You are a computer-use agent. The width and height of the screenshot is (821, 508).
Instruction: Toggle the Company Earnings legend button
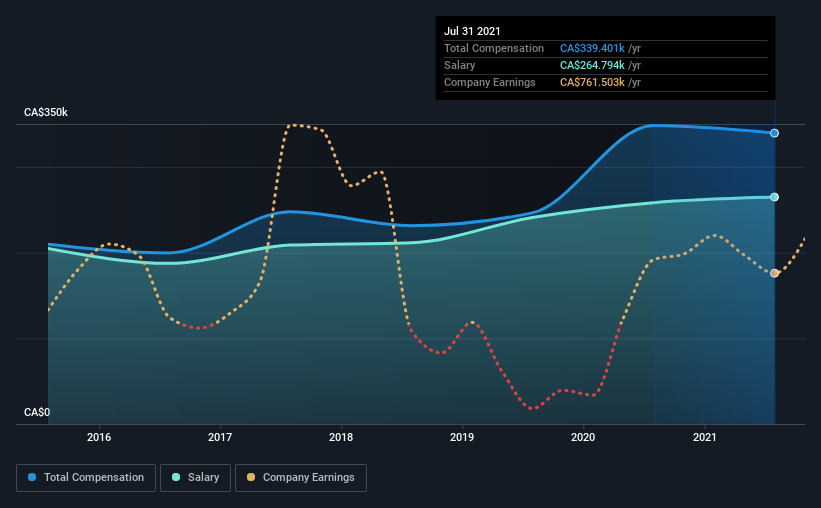point(301,478)
